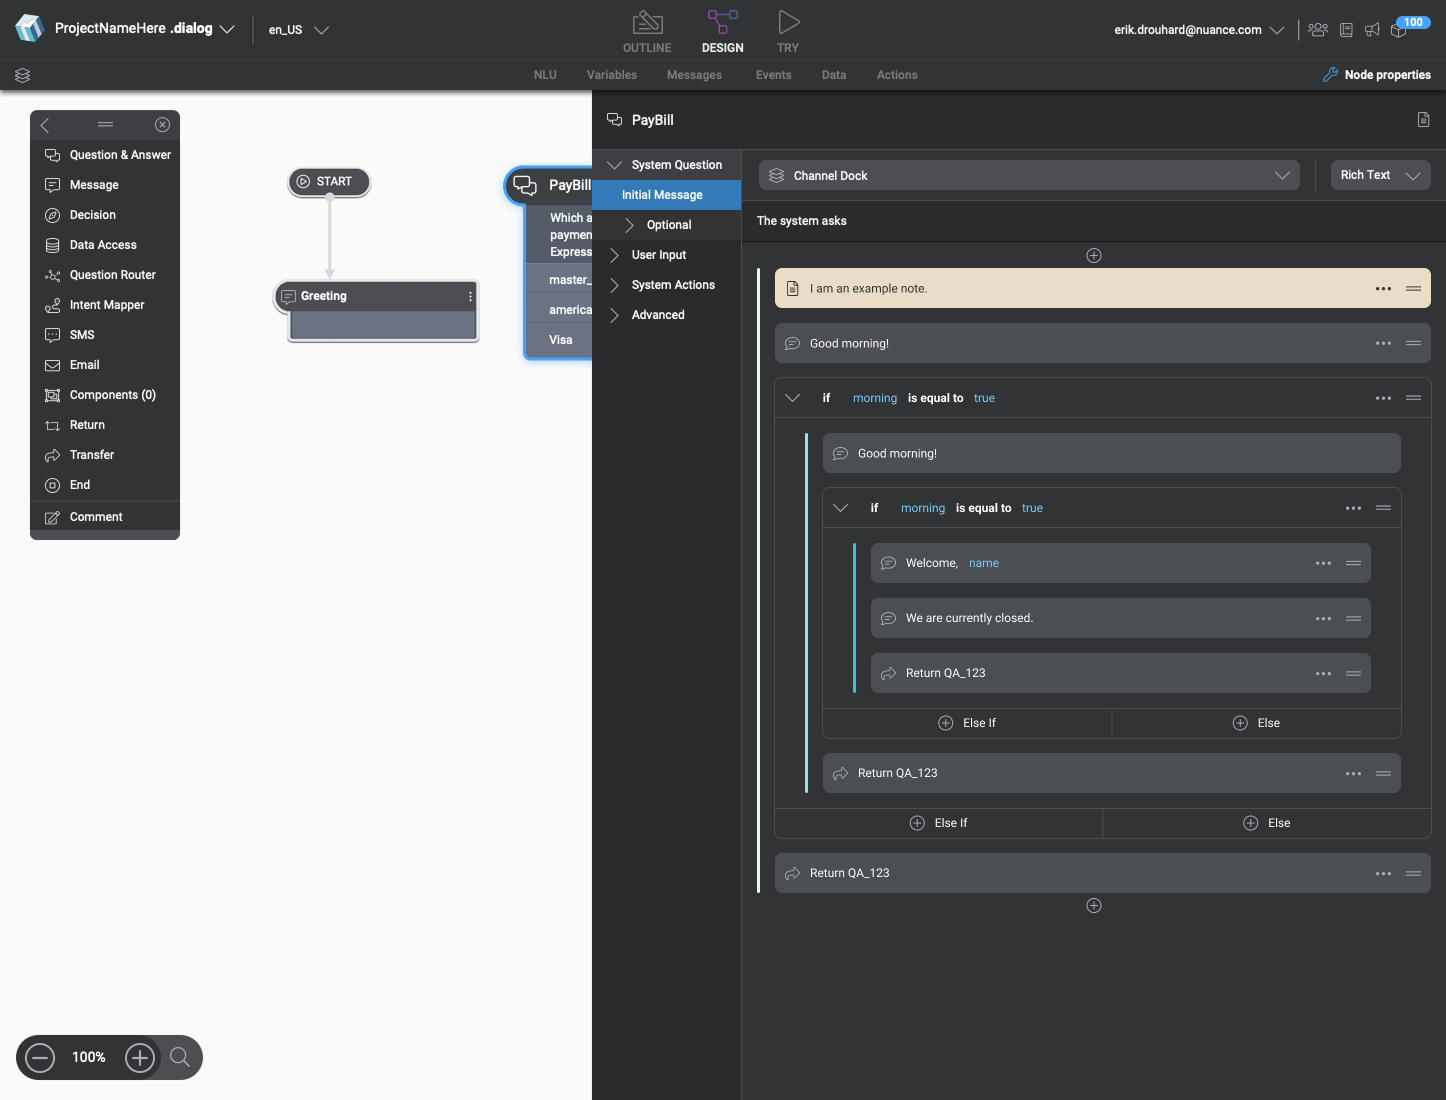Collapse the nested 'if morning' condition

(841, 508)
